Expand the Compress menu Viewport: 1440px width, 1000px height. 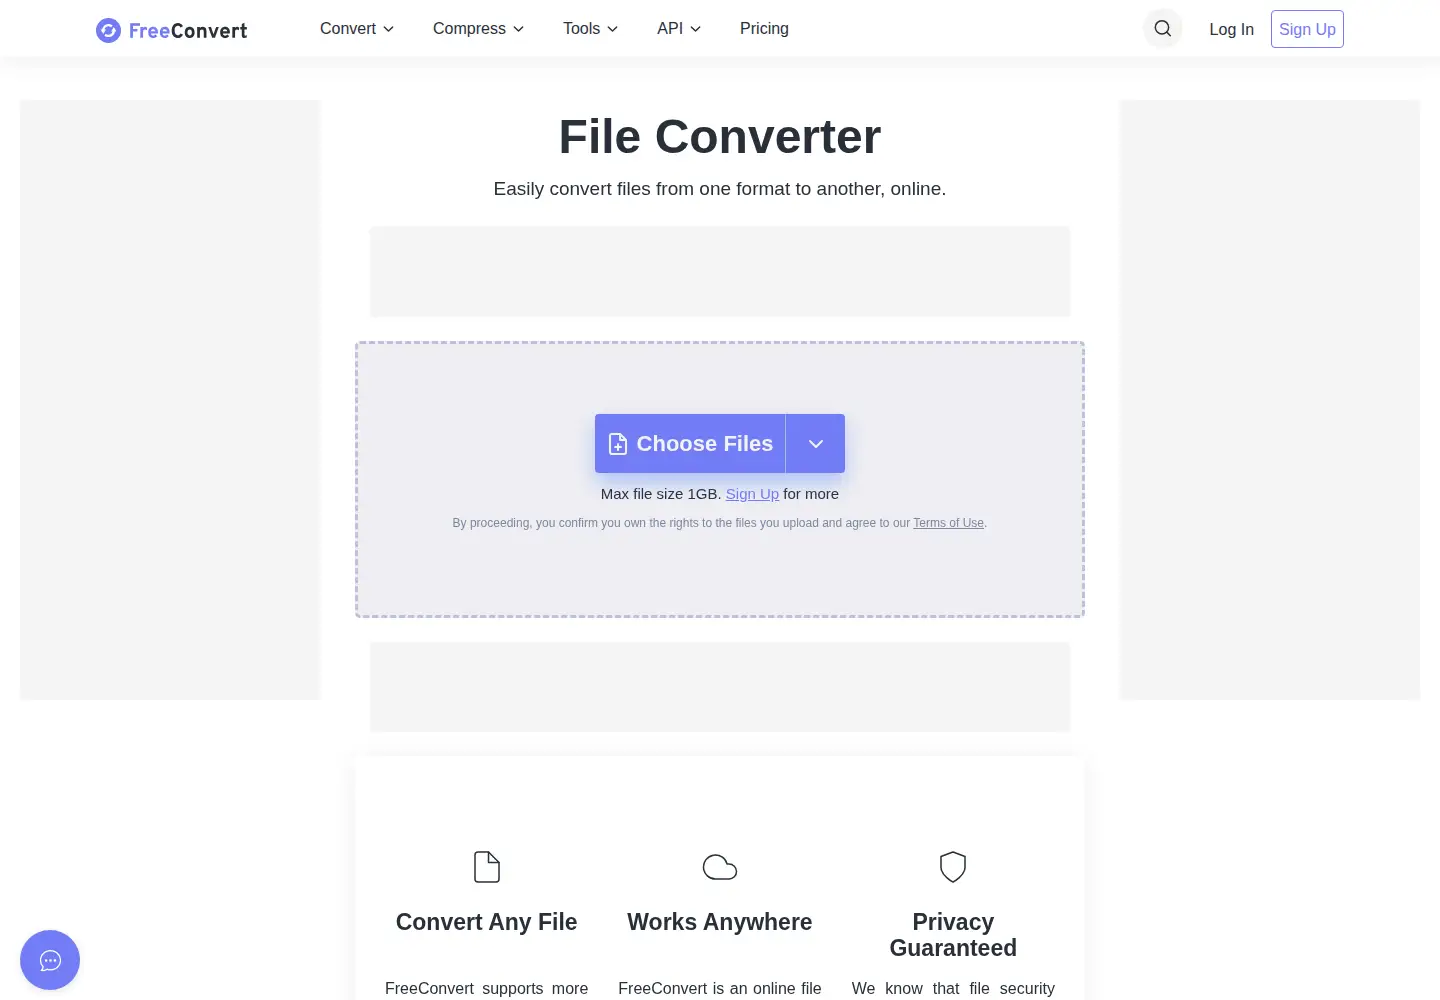[478, 29]
